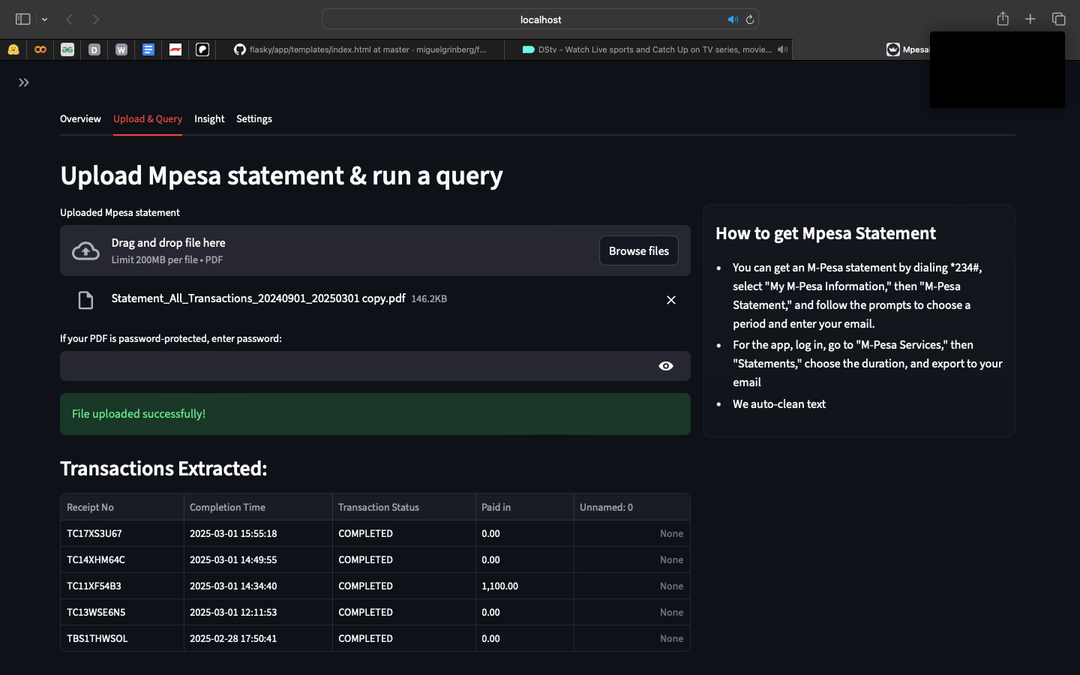Image resolution: width=1080 pixels, height=675 pixels.
Task: Open the Safari sidebar panel icon
Action: tap(23, 19)
